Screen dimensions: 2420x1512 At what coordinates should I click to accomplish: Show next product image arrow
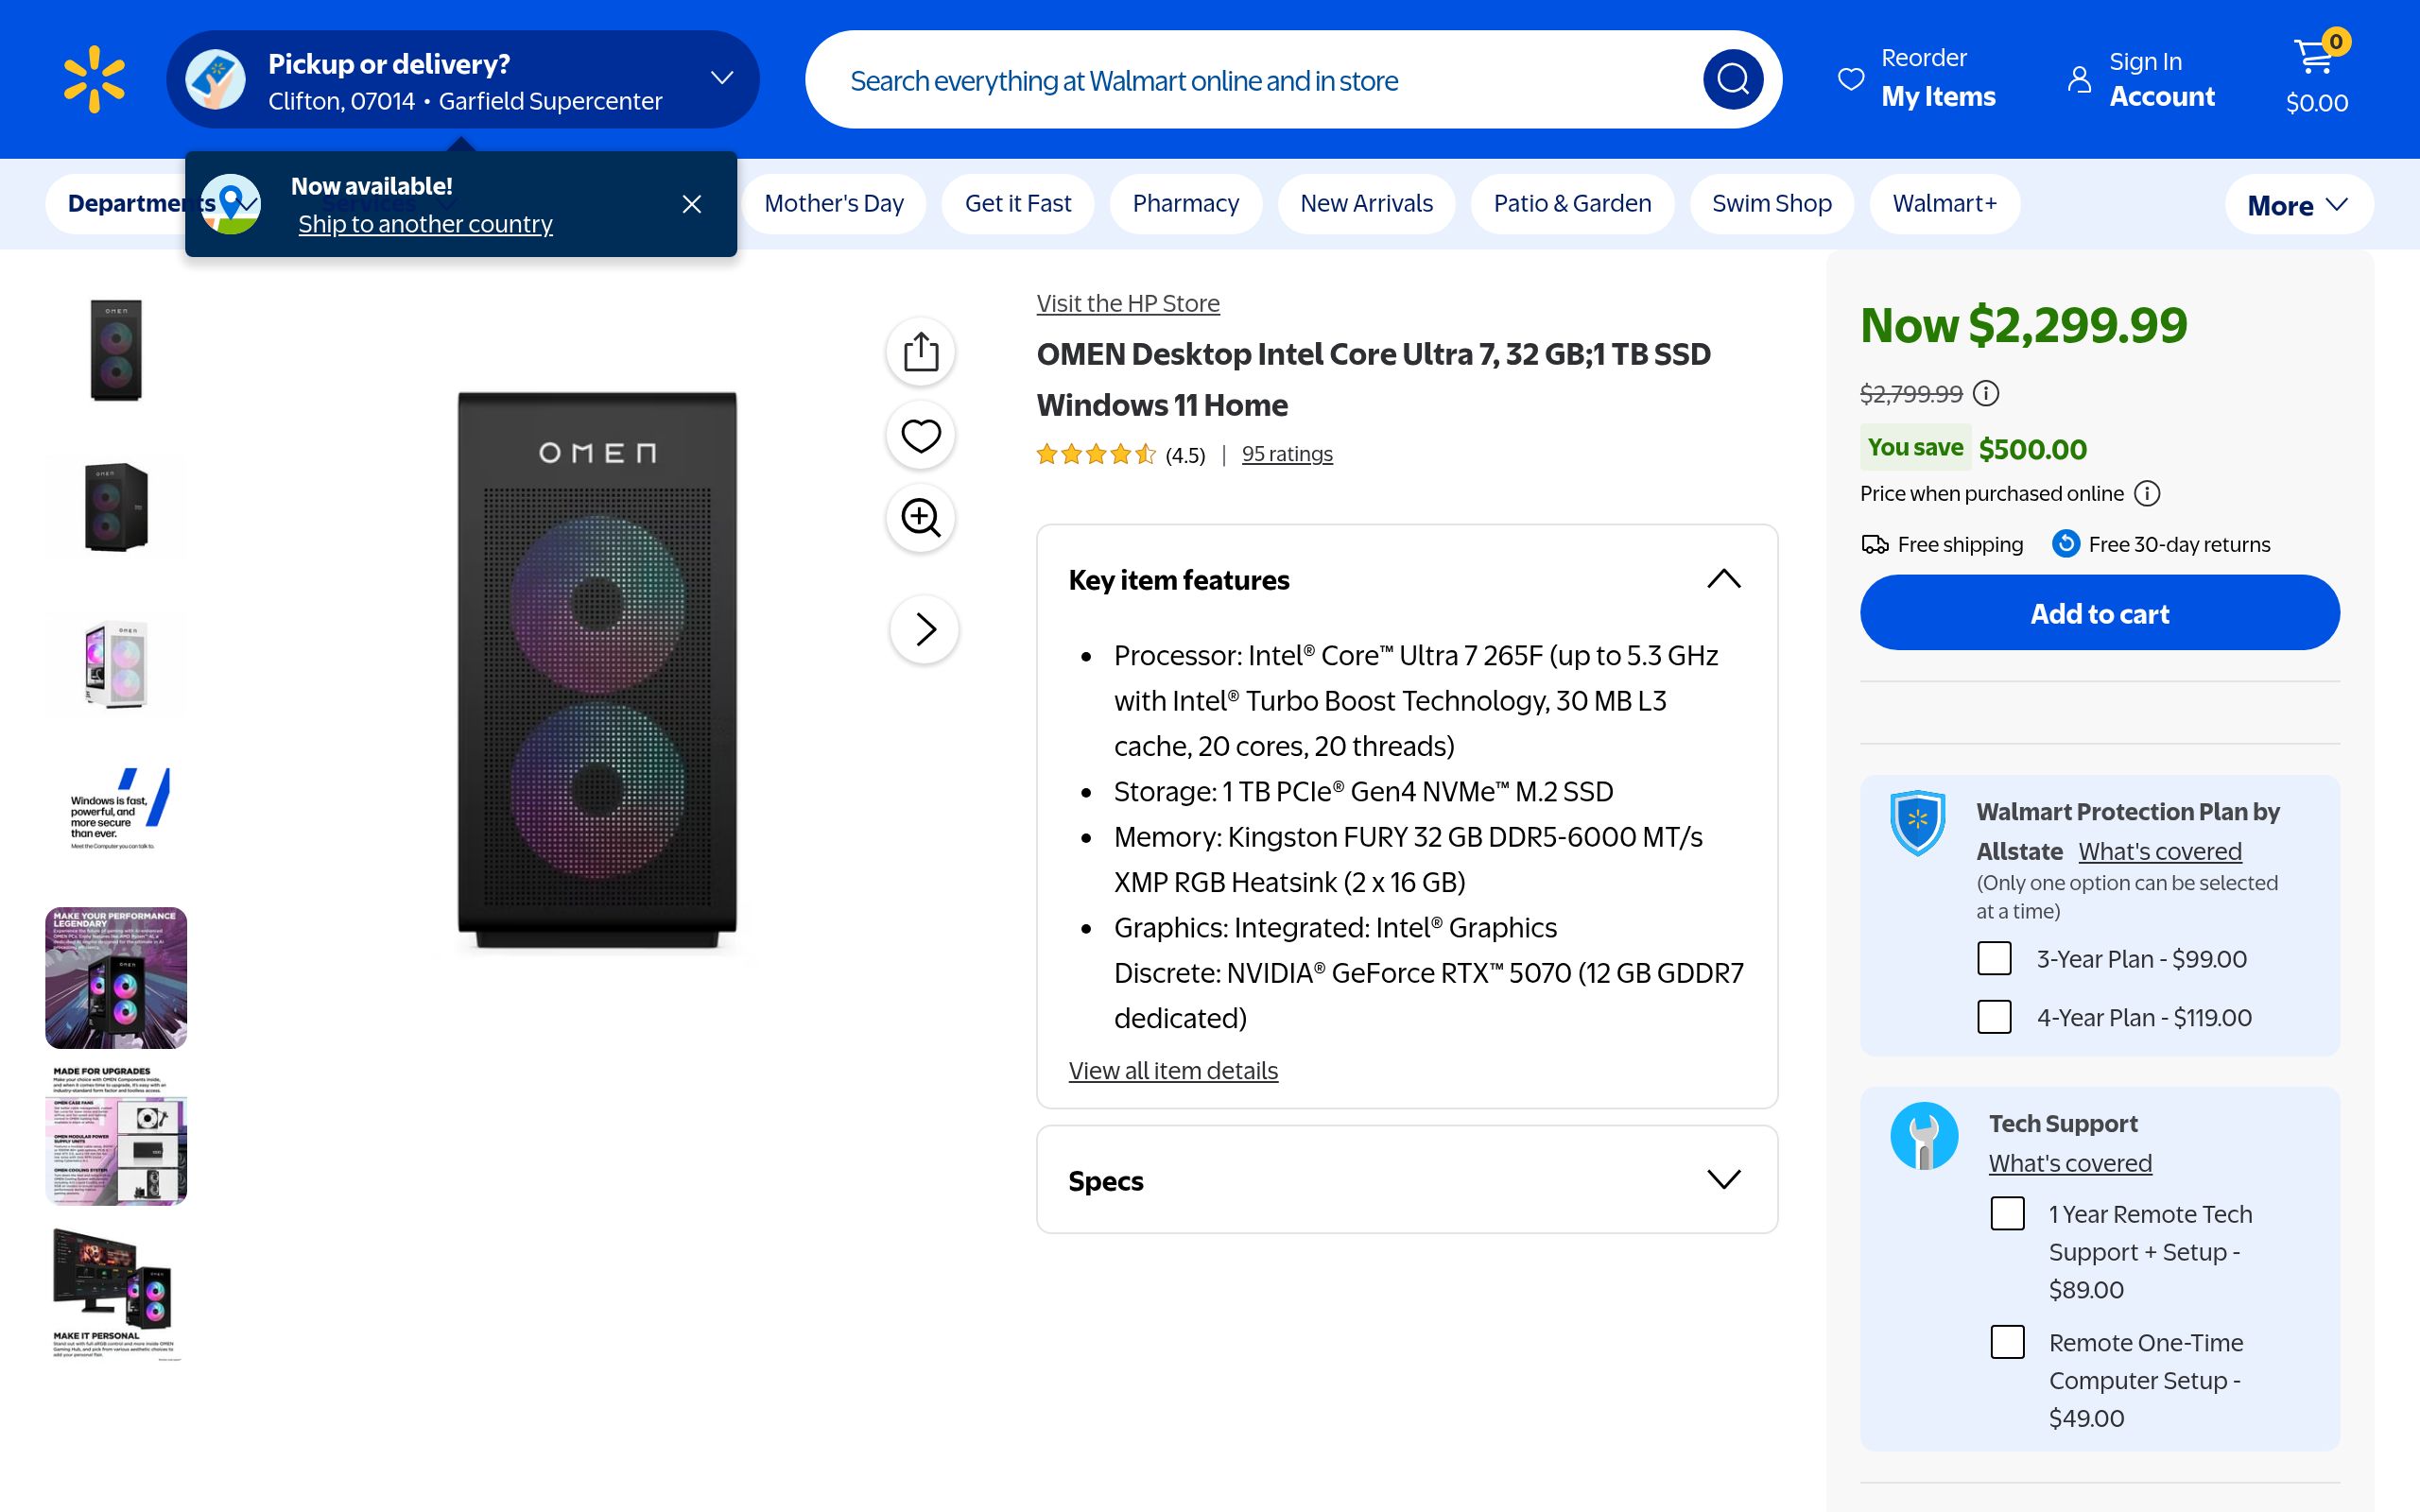click(925, 629)
